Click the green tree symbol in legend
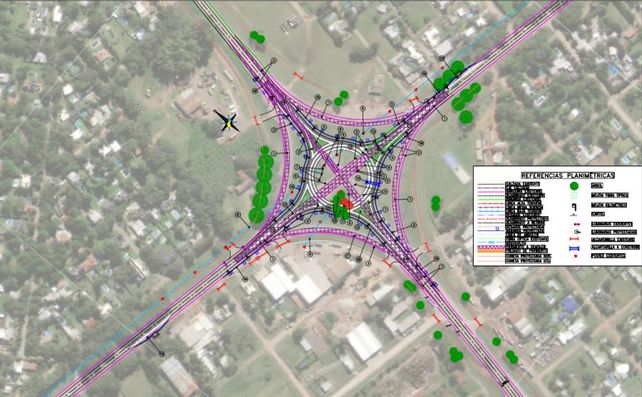Viewport: 642px width, 397px height. pyautogui.click(x=574, y=186)
